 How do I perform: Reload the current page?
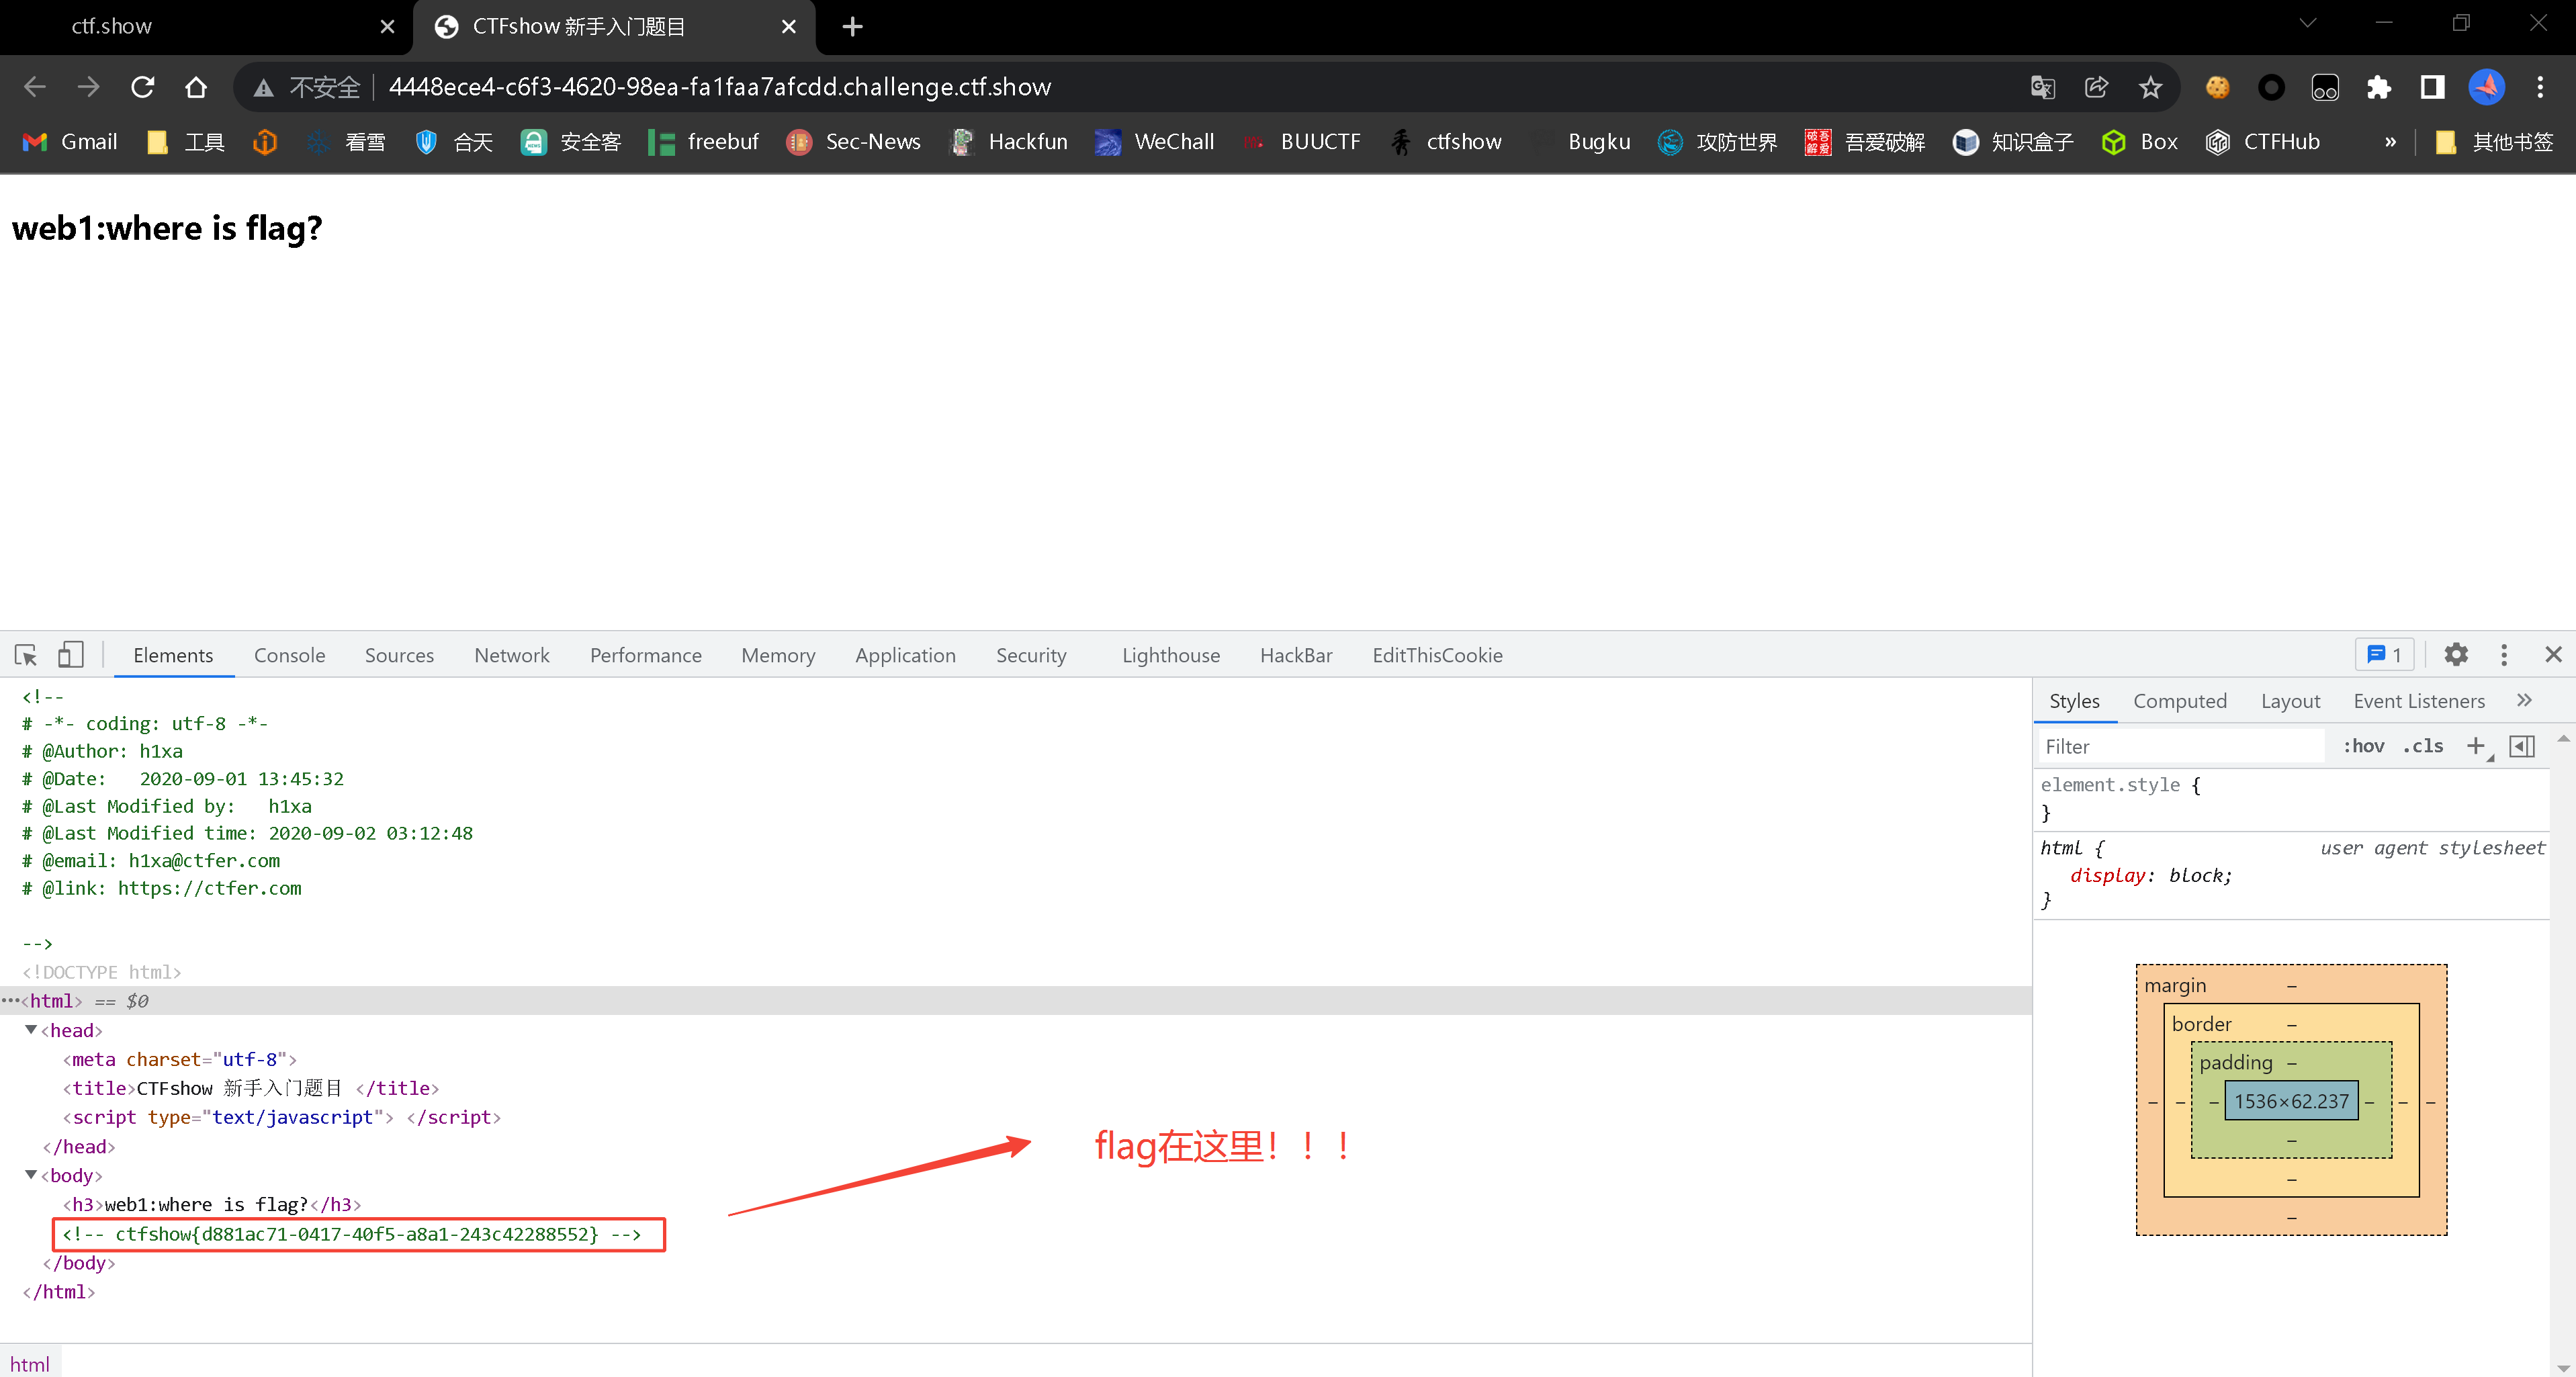point(143,87)
